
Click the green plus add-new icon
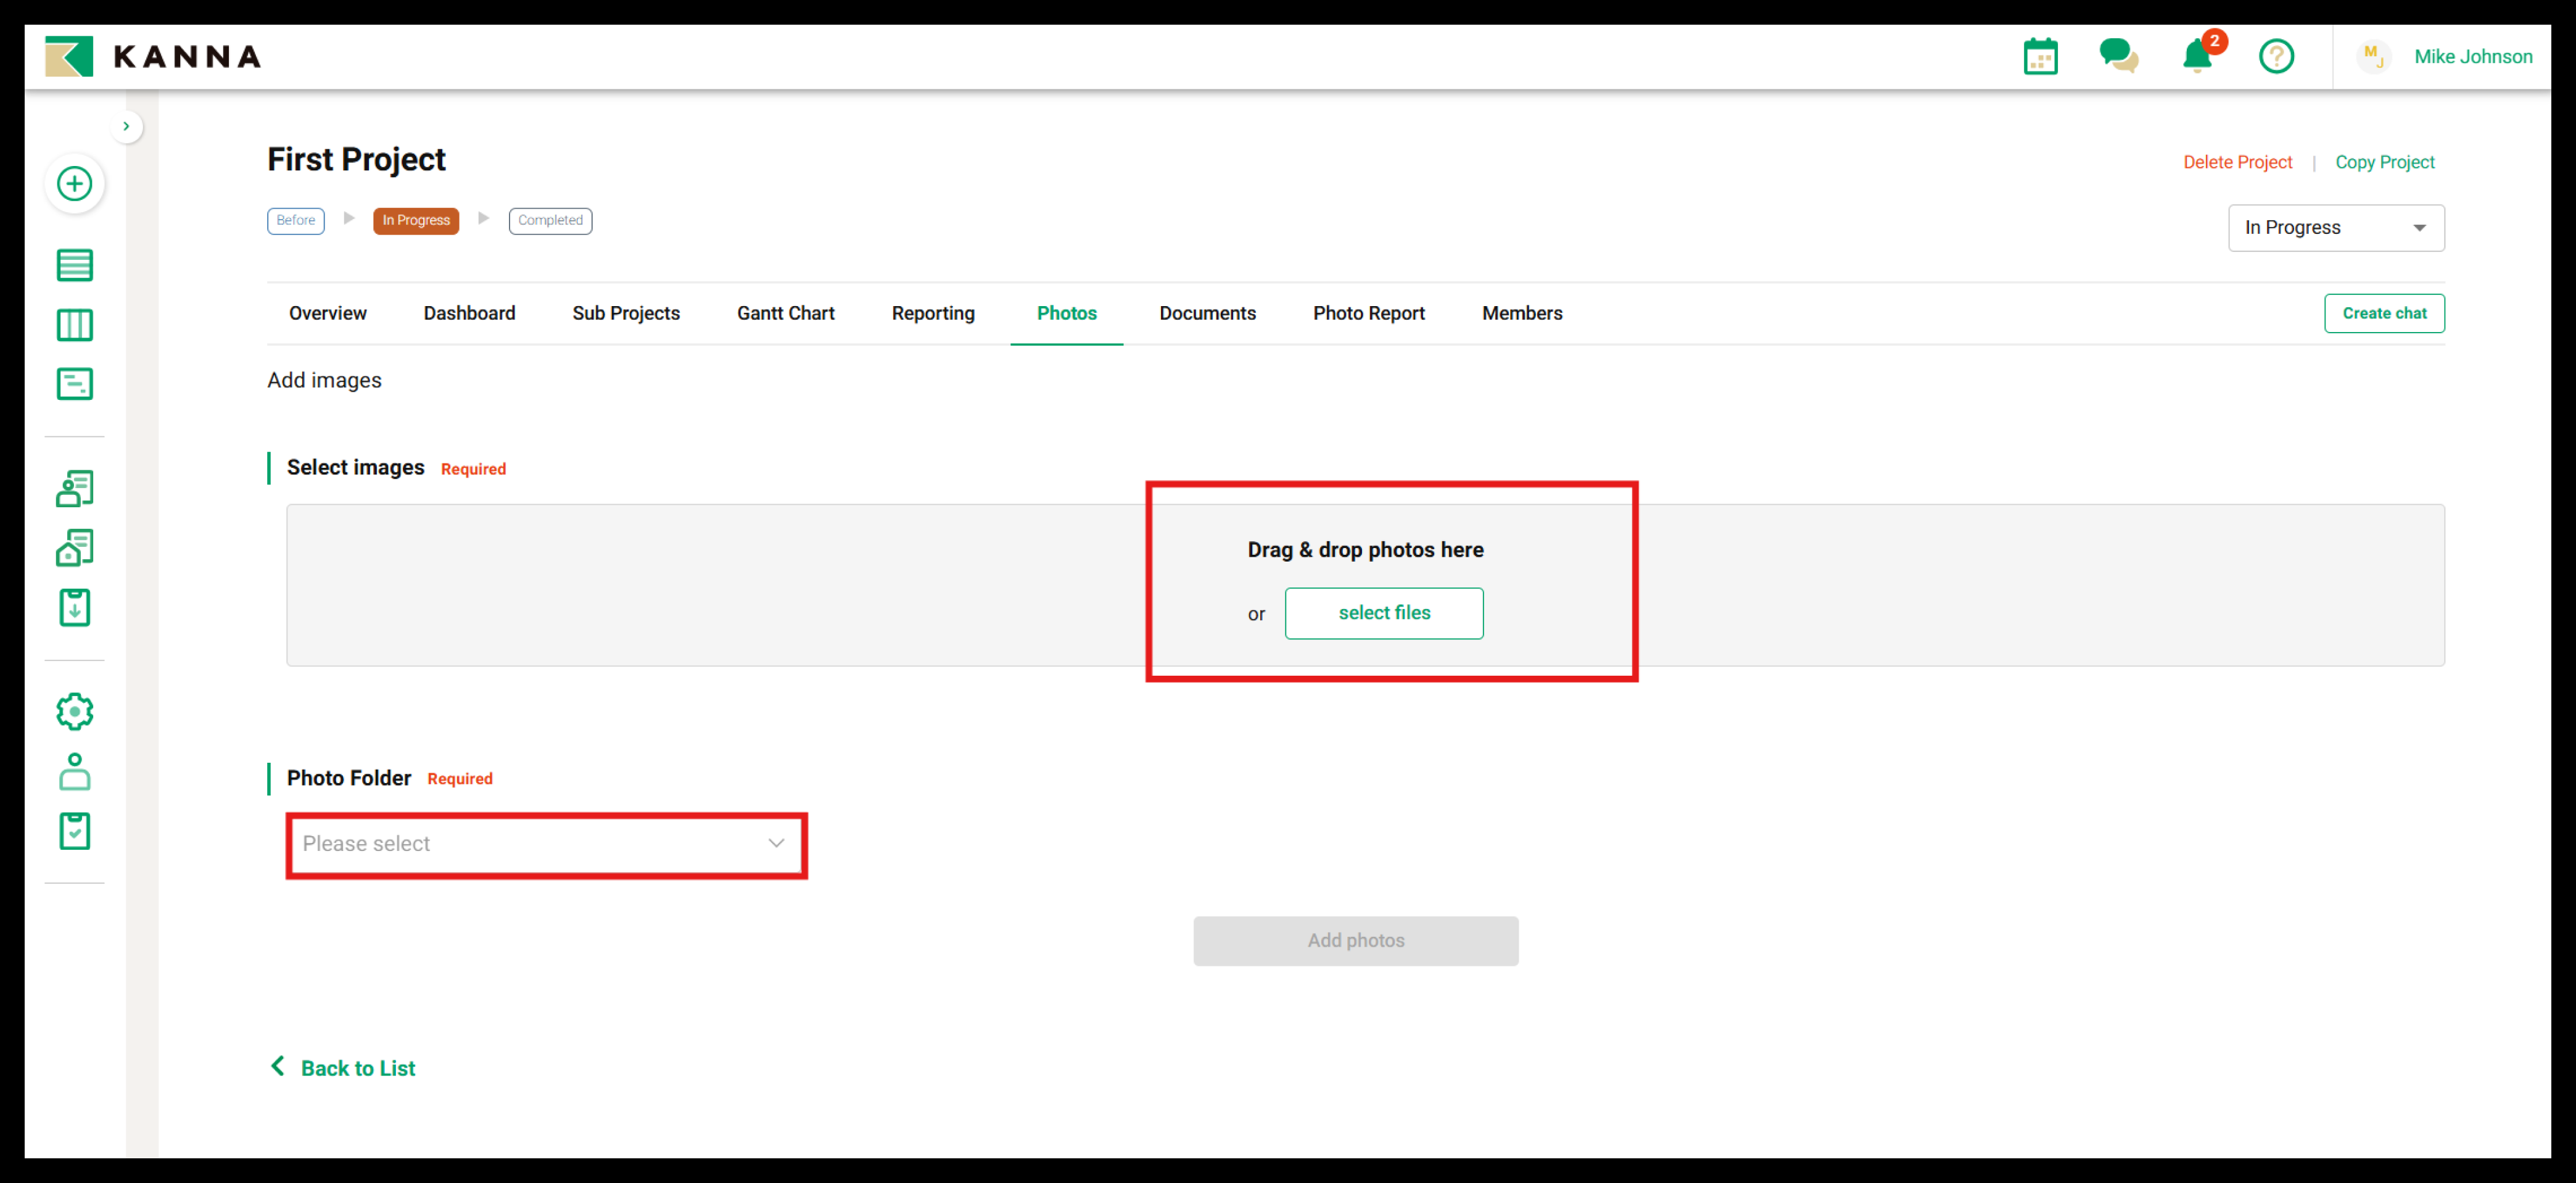point(75,184)
